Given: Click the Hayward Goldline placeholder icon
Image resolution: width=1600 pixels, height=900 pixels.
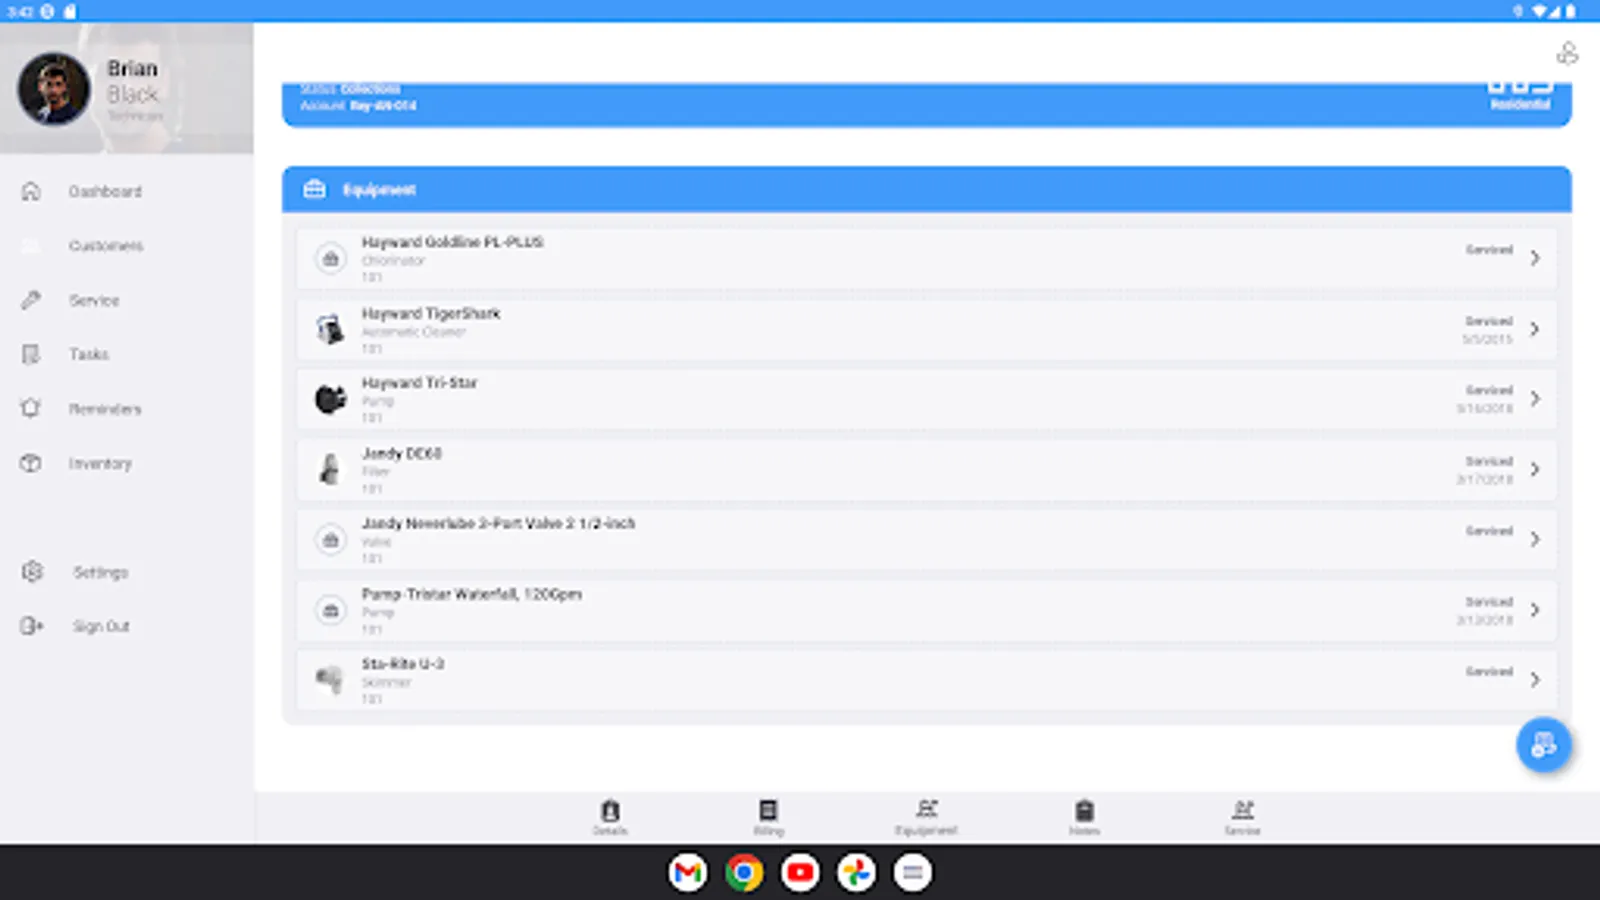Looking at the screenshot, I should 330,259.
